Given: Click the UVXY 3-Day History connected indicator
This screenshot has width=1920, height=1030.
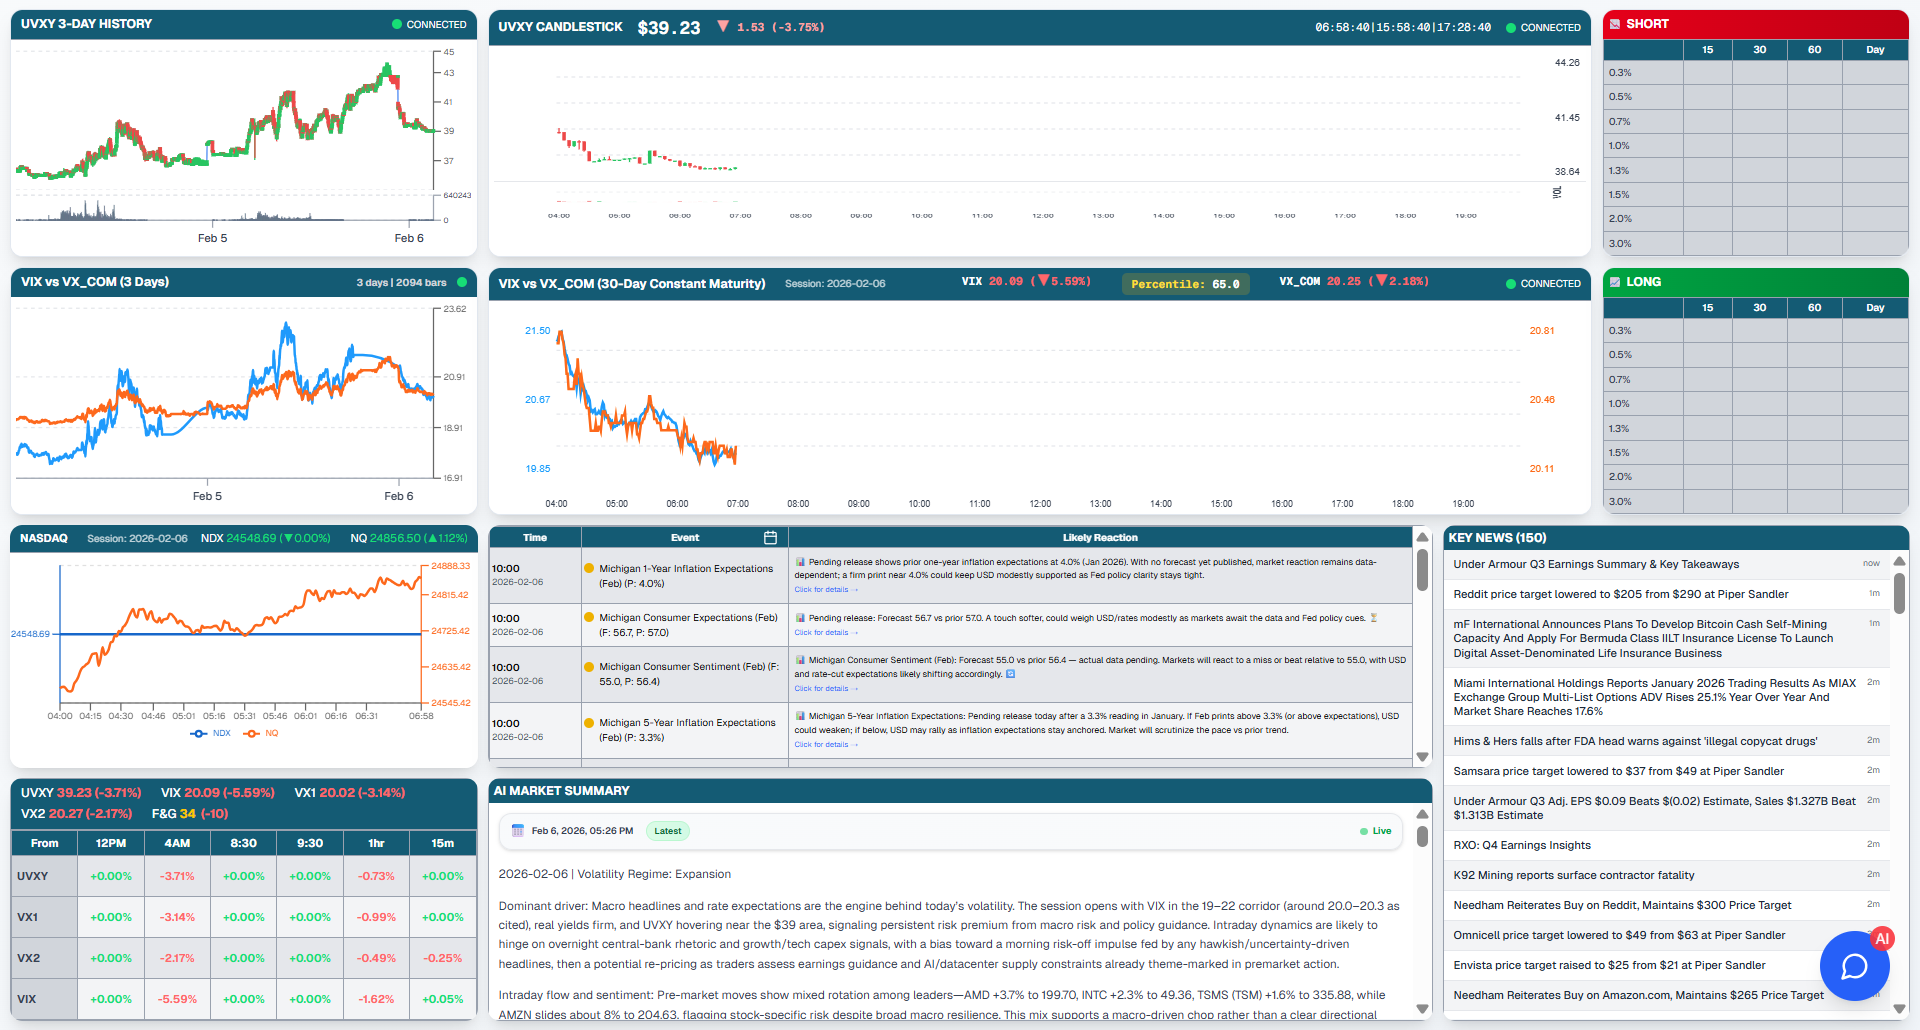Looking at the screenshot, I should [429, 24].
